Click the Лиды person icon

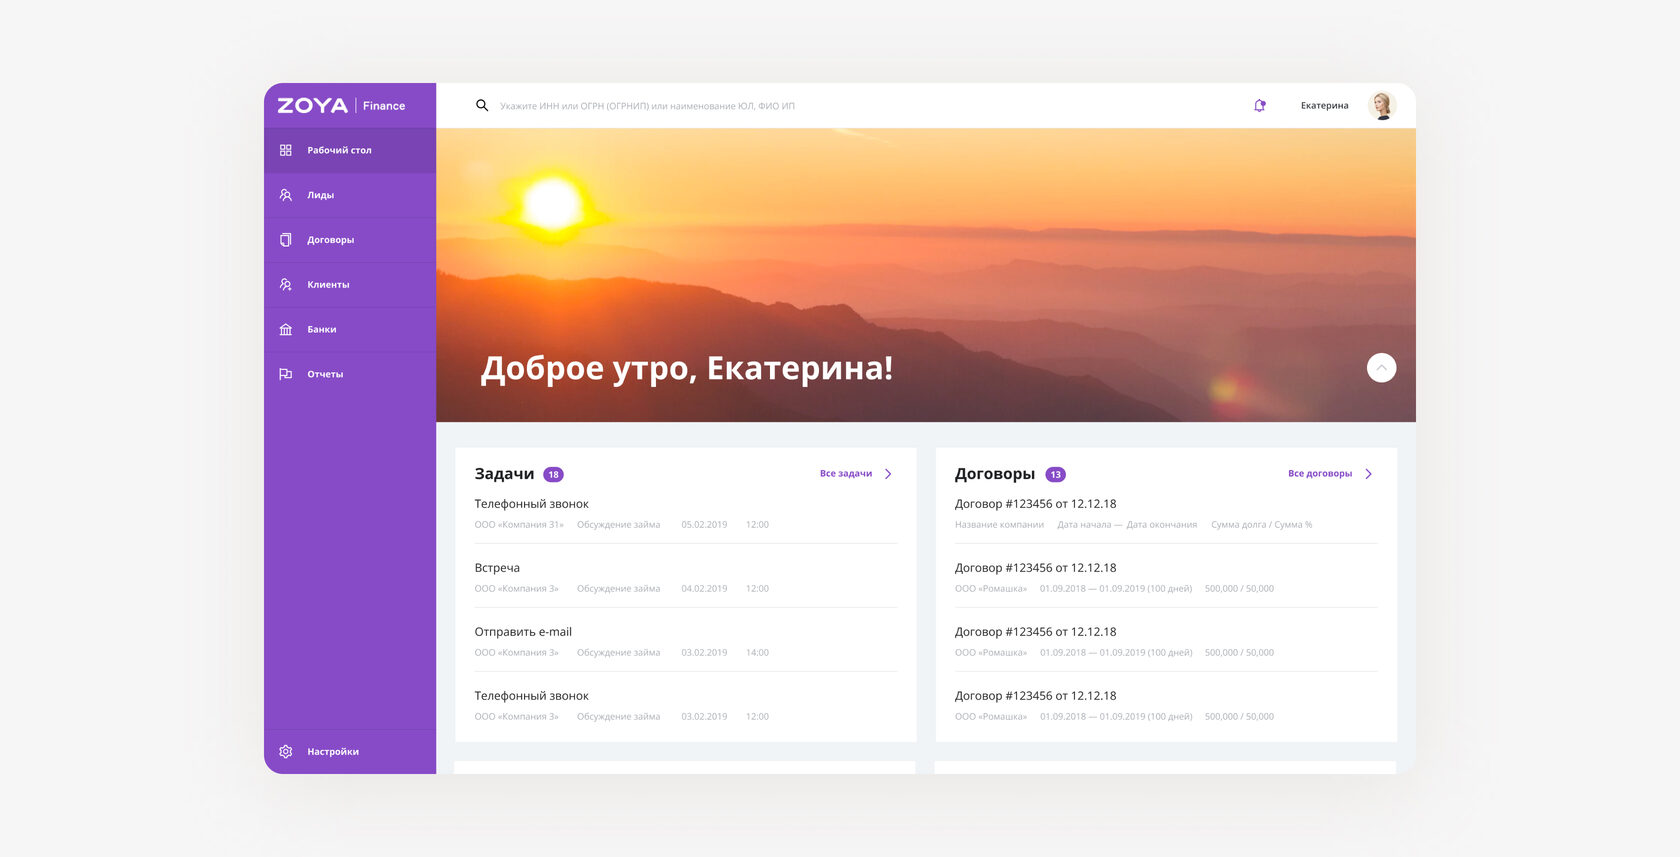[286, 195]
